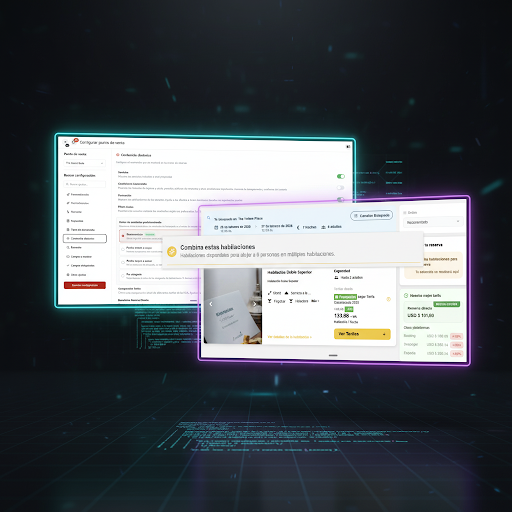Click the red save configuration button
Viewport: 512px width, 512px height.
85,285
